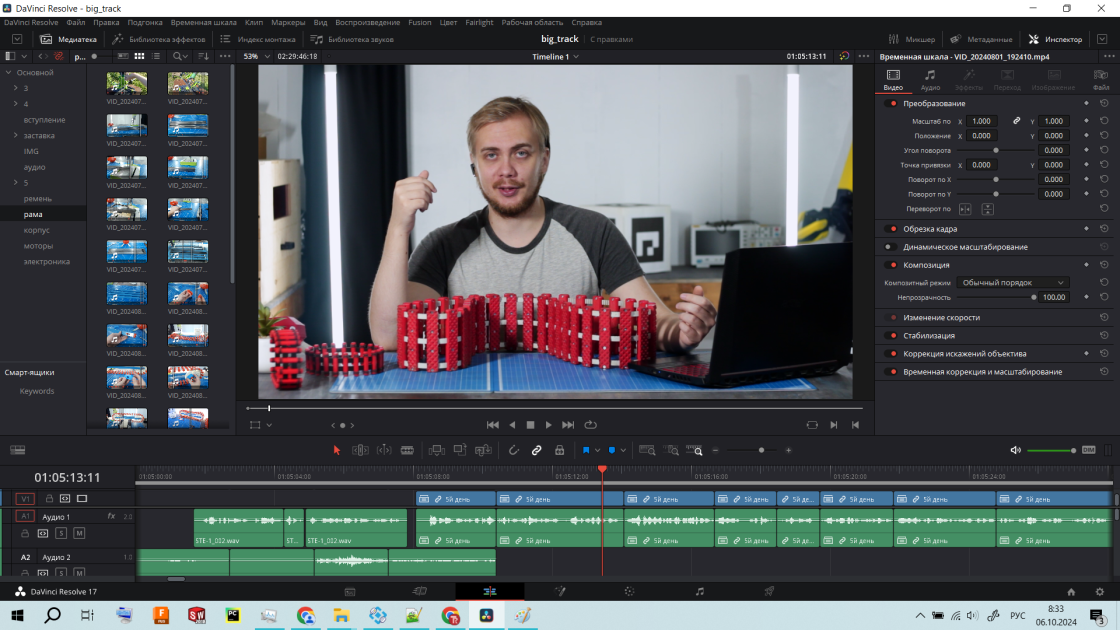Click the Position Lock padlock icon
The image size is (1120, 630).
point(559,450)
